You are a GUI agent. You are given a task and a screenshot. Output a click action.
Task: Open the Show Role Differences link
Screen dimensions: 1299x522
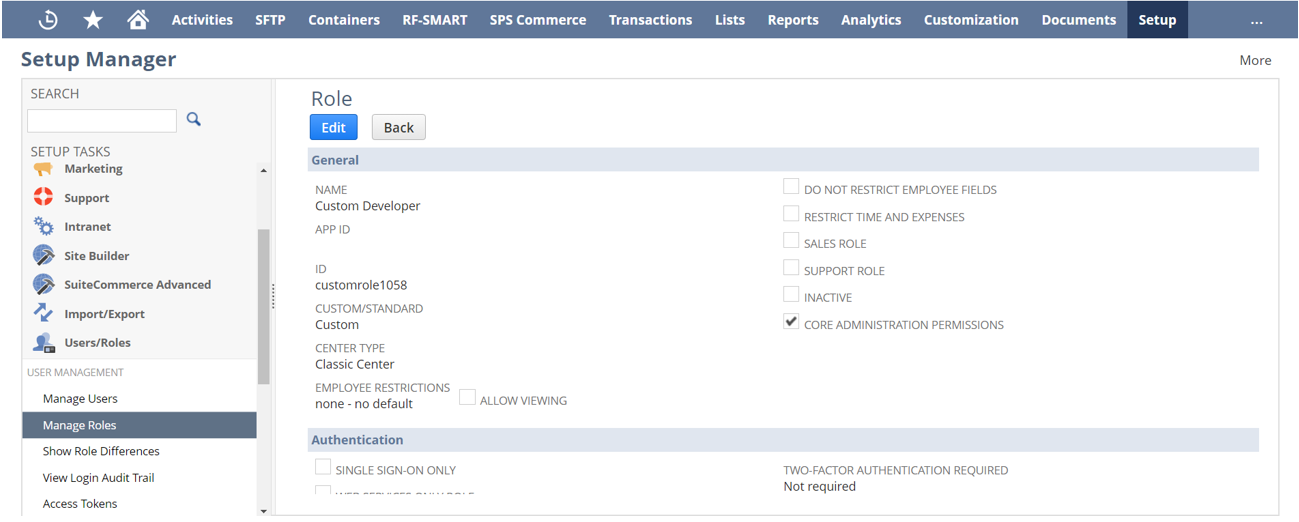tap(101, 451)
